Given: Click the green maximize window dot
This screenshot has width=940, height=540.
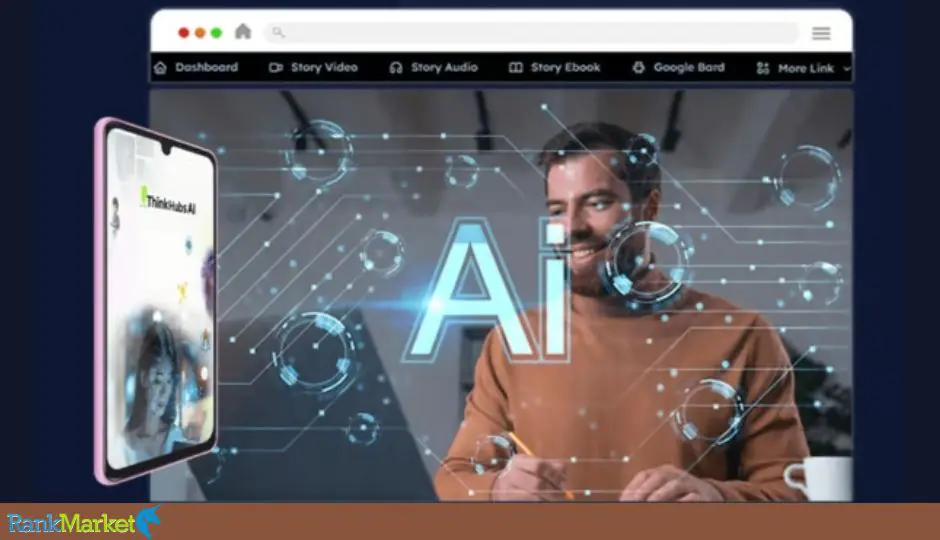Looking at the screenshot, I should tap(216, 32).
